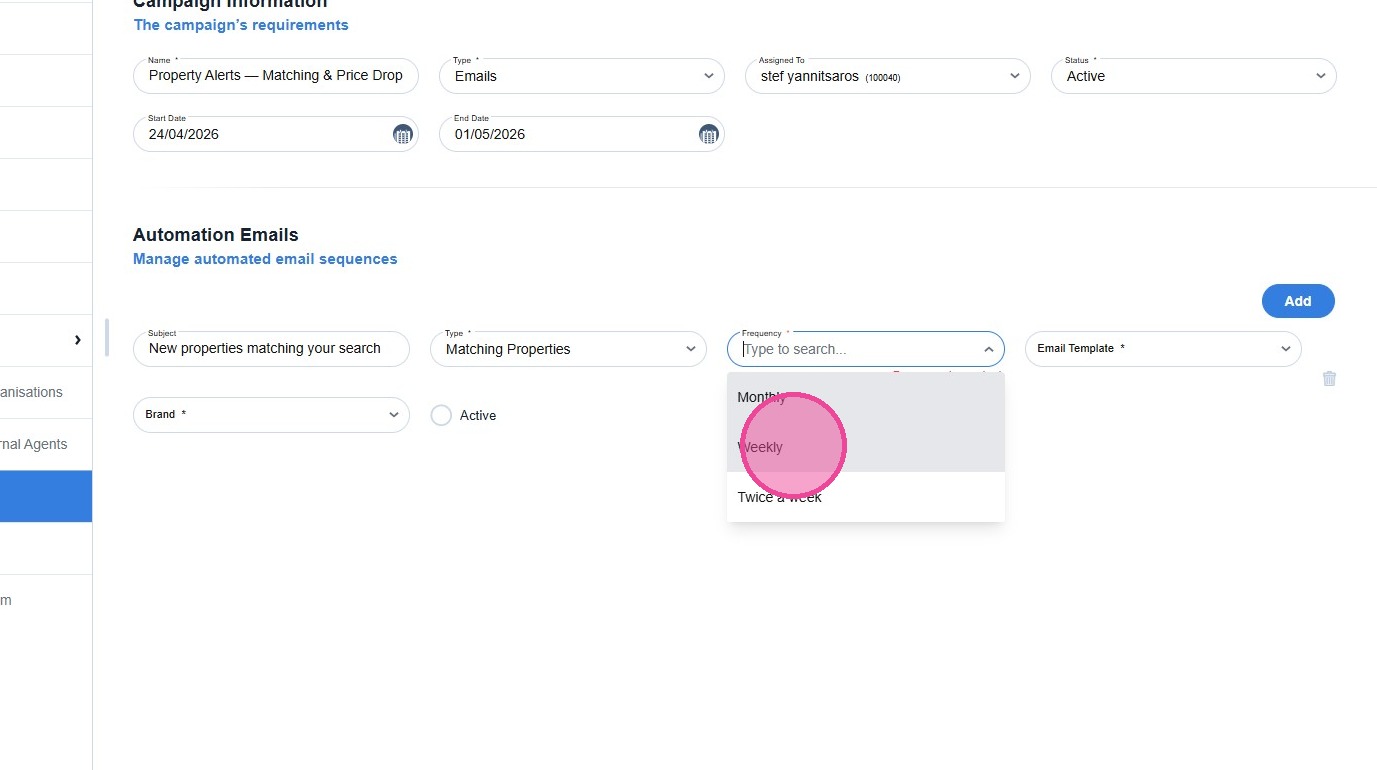Click the campaign Name input field
The image size is (1377, 770).
(276, 76)
